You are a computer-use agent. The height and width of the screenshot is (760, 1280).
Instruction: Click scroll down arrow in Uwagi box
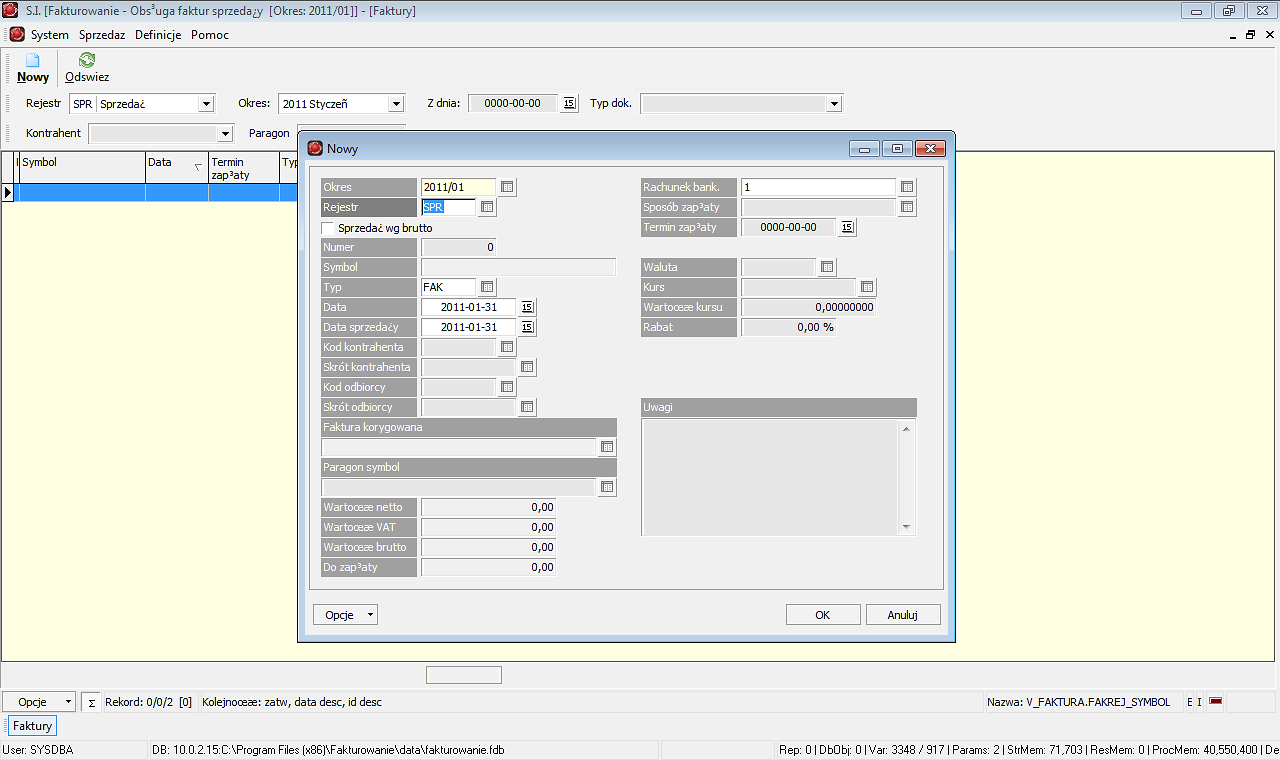point(906,527)
